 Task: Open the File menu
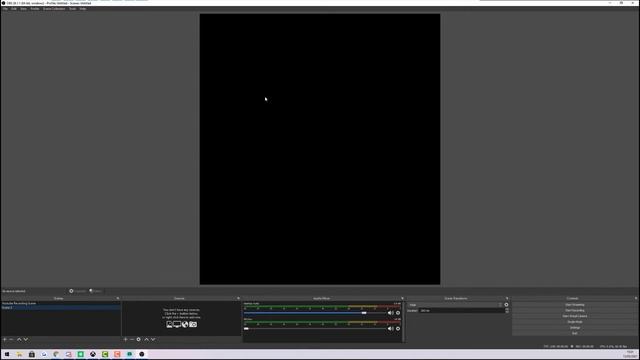(5, 9)
